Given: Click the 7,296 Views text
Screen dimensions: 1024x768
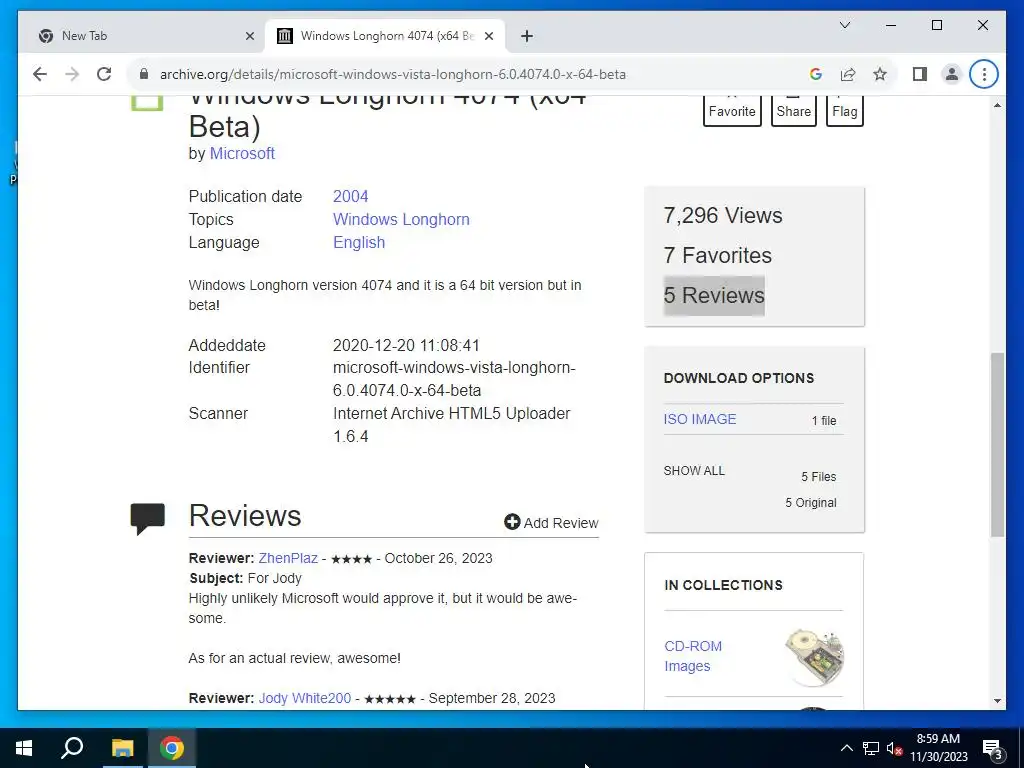Looking at the screenshot, I should [722, 216].
